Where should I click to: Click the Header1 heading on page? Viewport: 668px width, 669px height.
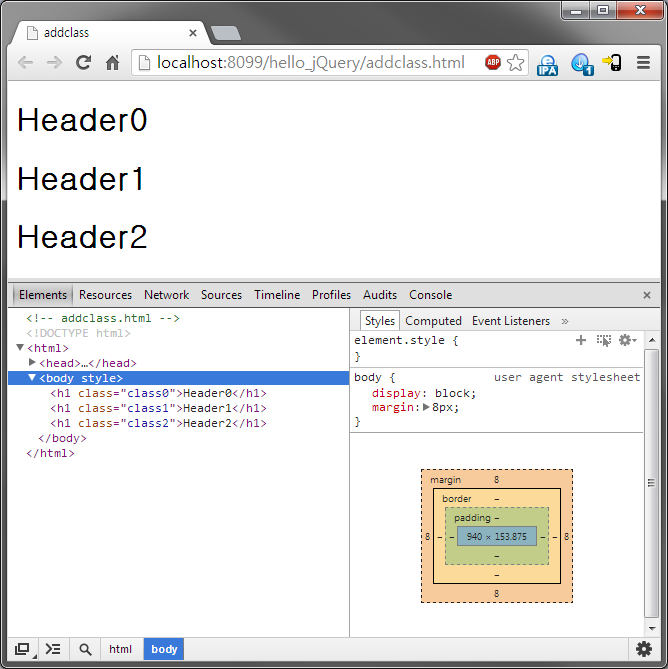[x=80, y=178]
